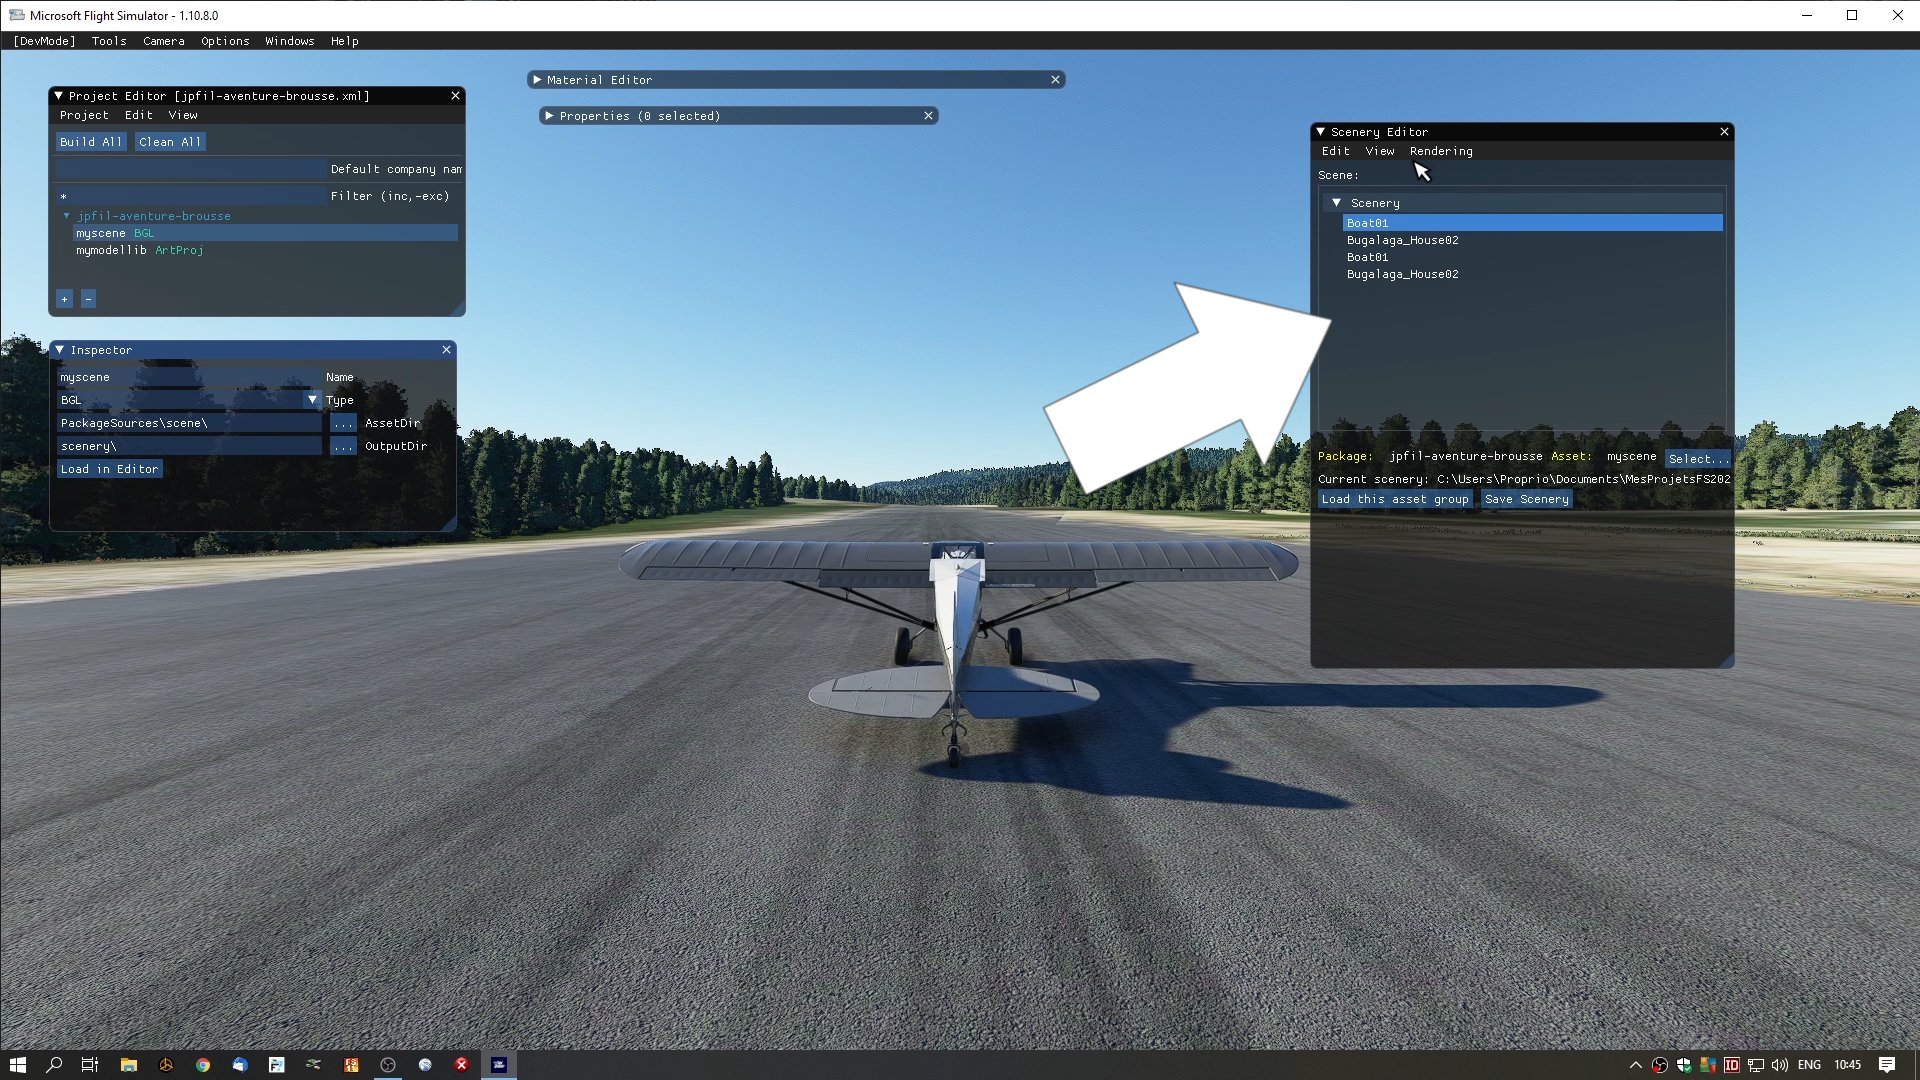
Task: Click the Save Scenery button
Action: click(x=1526, y=499)
